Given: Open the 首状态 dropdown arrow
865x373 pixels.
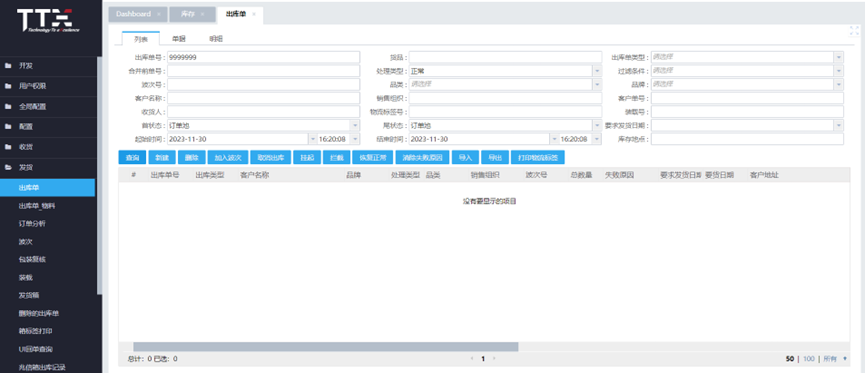Looking at the screenshot, I should (x=355, y=125).
